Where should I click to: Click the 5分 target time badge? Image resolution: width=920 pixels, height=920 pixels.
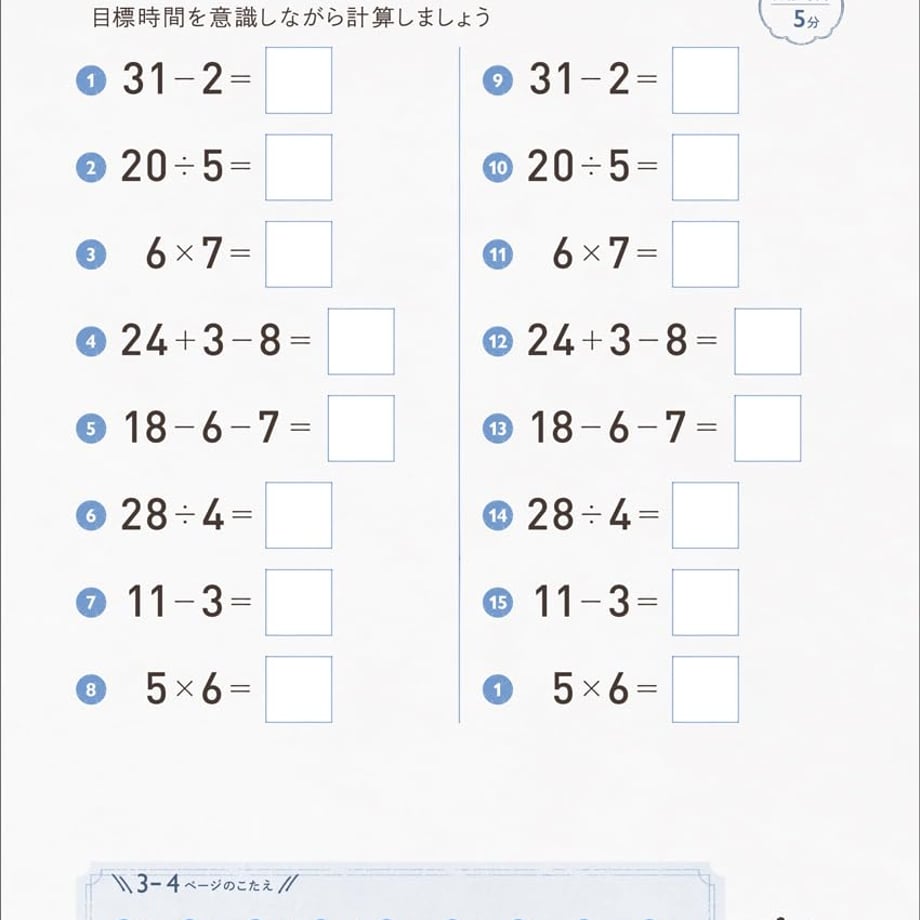[801, 19]
